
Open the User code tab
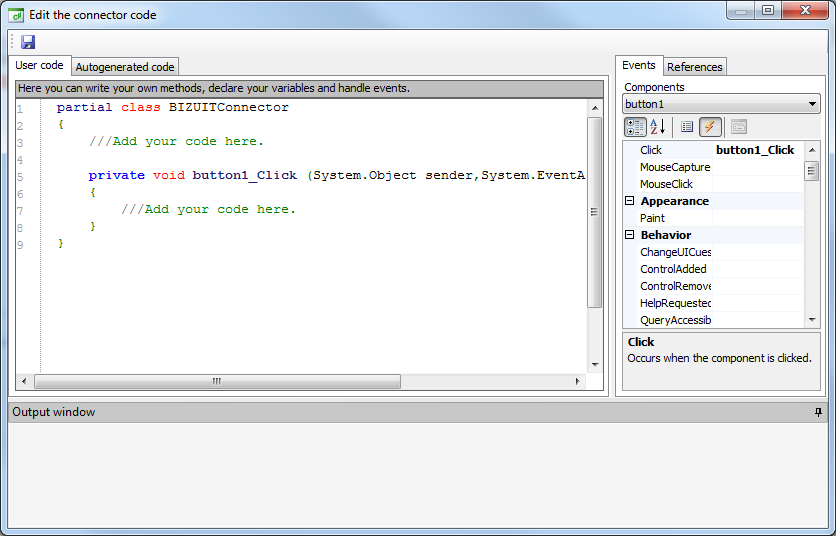tap(39, 66)
